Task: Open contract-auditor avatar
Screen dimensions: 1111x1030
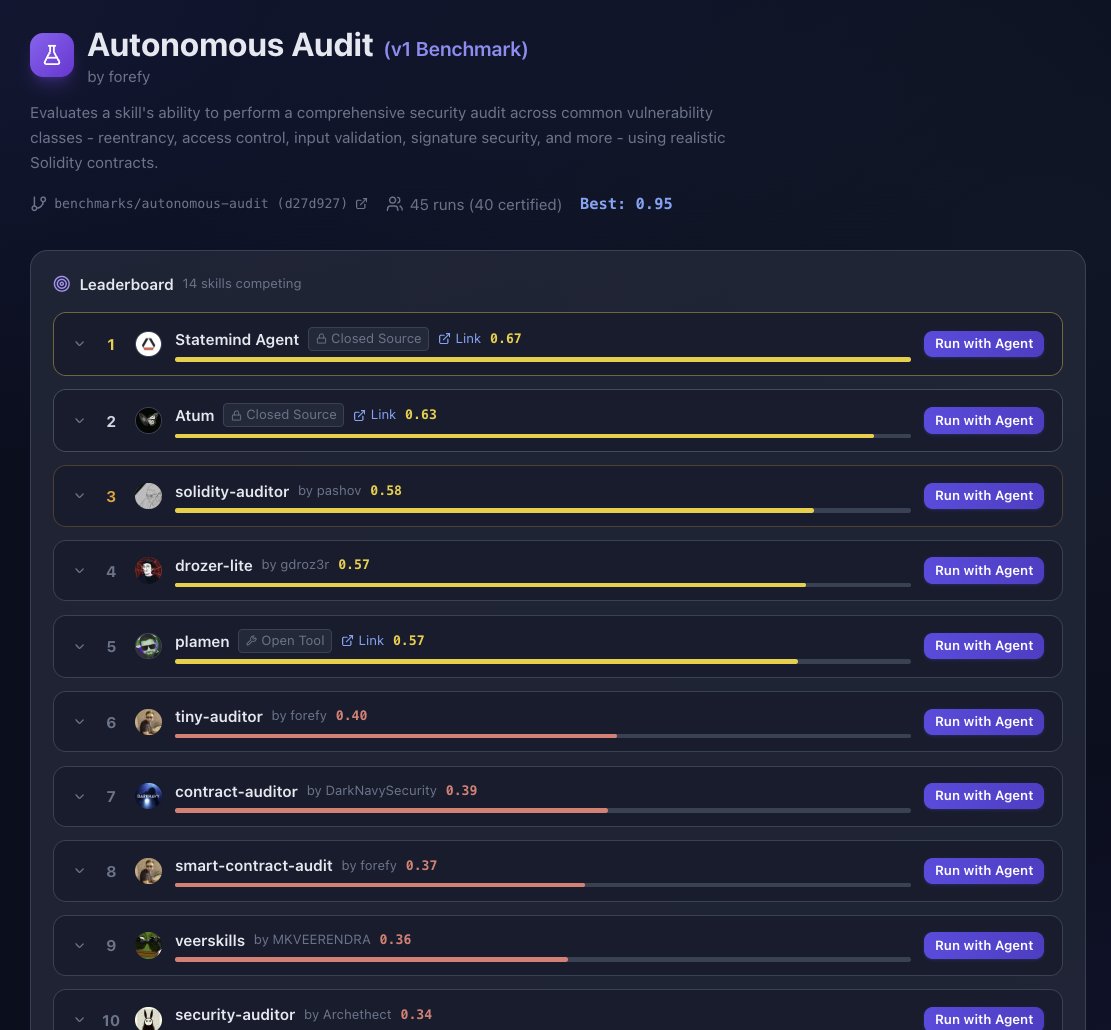Action: (x=148, y=796)
